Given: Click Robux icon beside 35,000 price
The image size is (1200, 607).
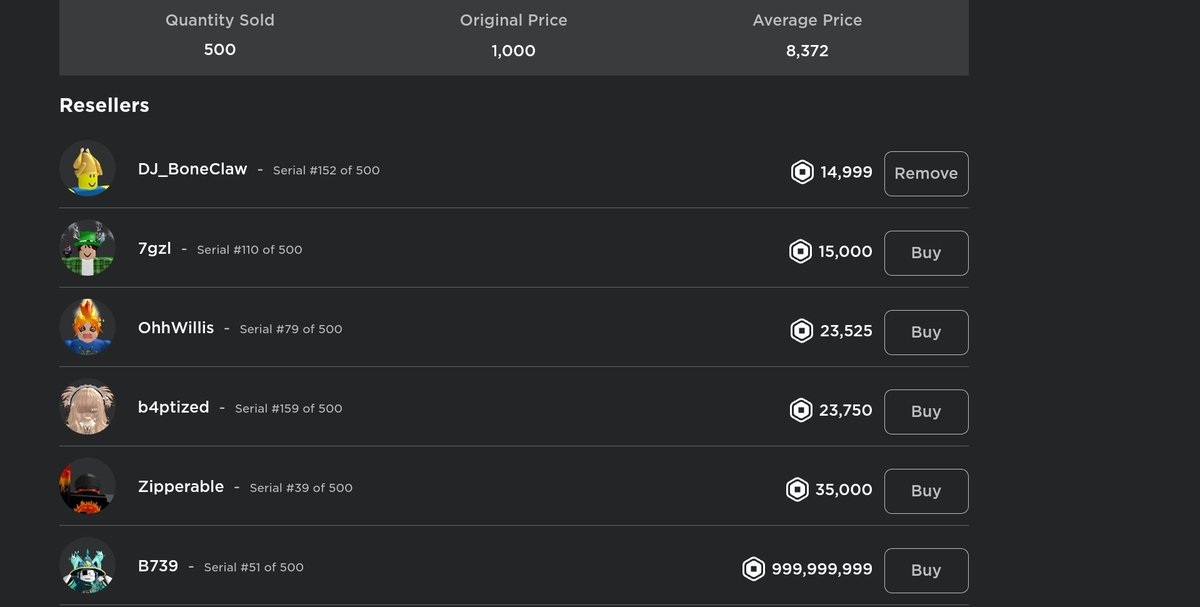Looking at the screenshot, I should point(797,490).
